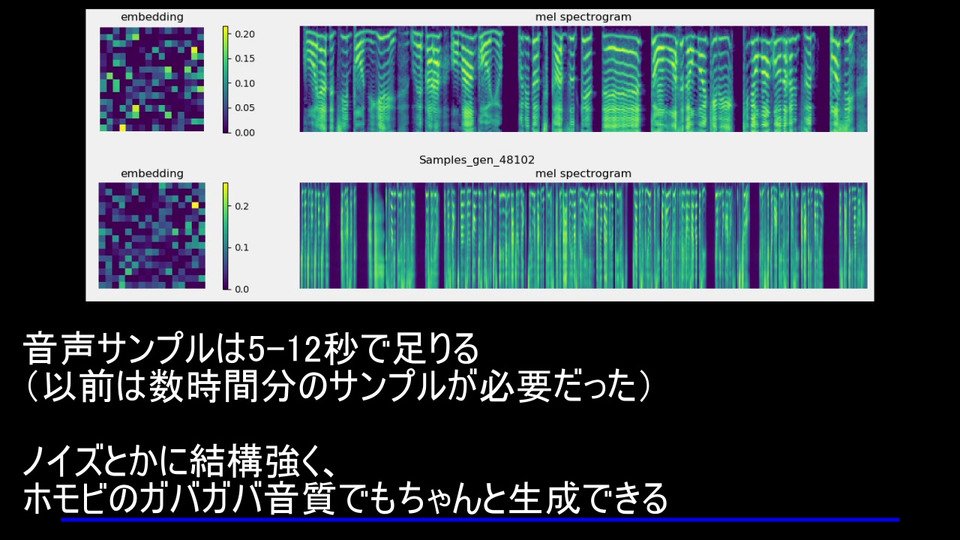Click the bottom 'embedding' plot title
This screenshot has width=960, height=540.
pyautogui.click(x=152, y=173)
